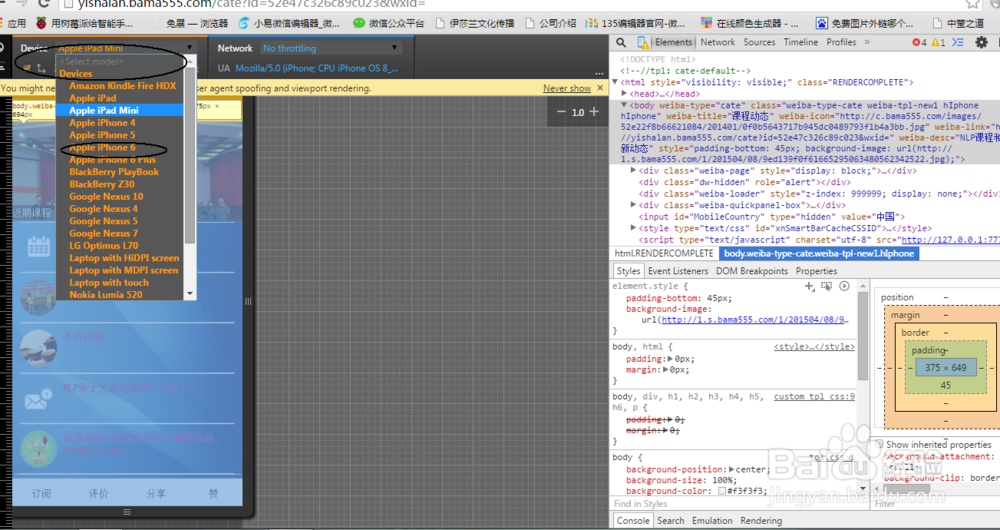Screen dimensions: 1000x530
Task: Show more DevTools panels chevron
Action: [x=867, y=42]
